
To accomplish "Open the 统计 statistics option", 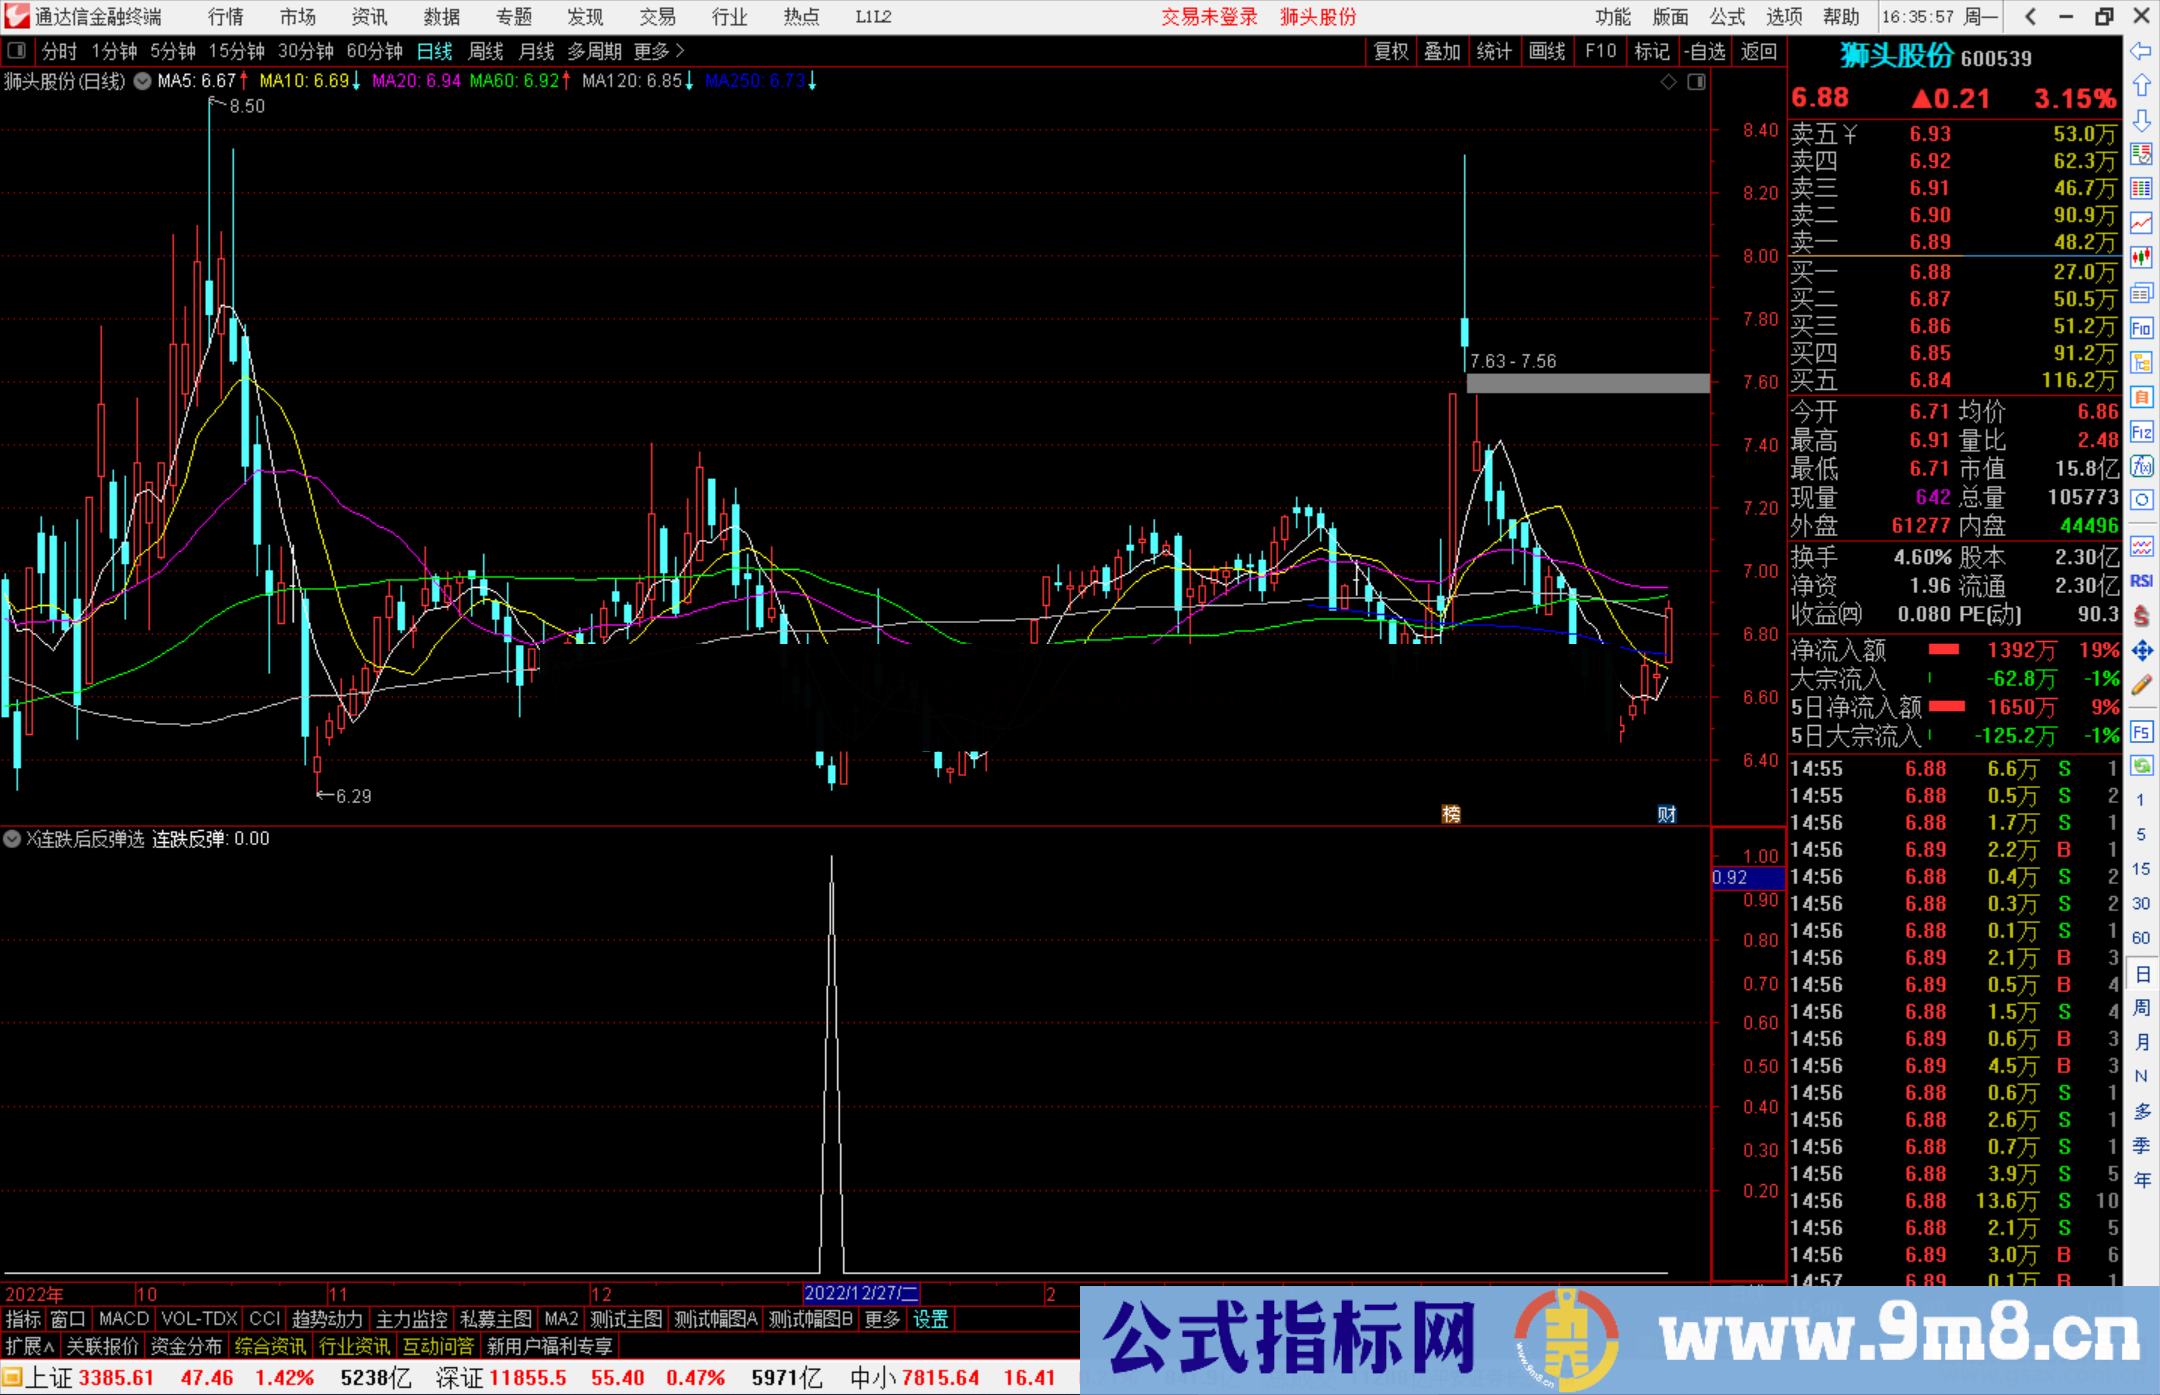I will click(1495, 51).
